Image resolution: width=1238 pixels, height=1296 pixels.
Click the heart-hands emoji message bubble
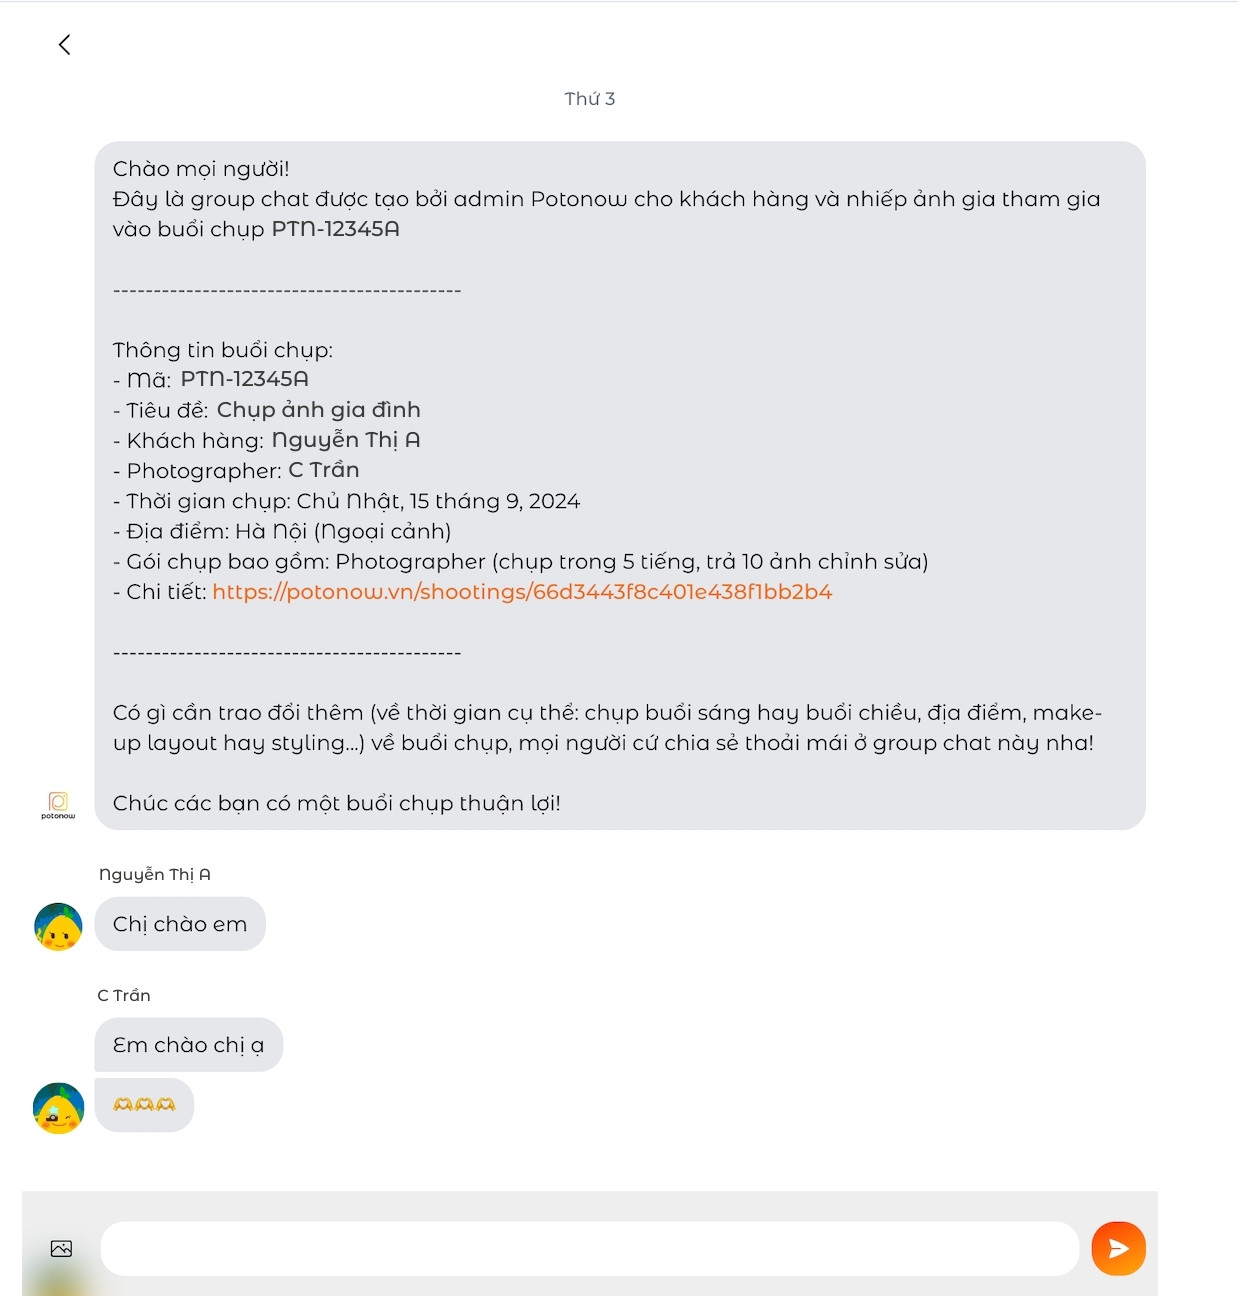click(144, 1105)
